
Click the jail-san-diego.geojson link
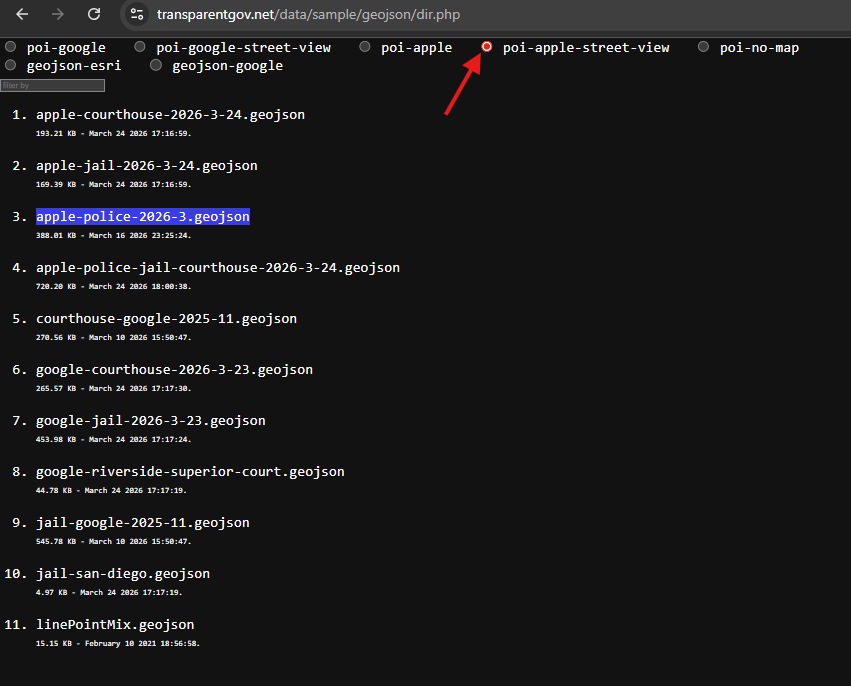[122, 574]
